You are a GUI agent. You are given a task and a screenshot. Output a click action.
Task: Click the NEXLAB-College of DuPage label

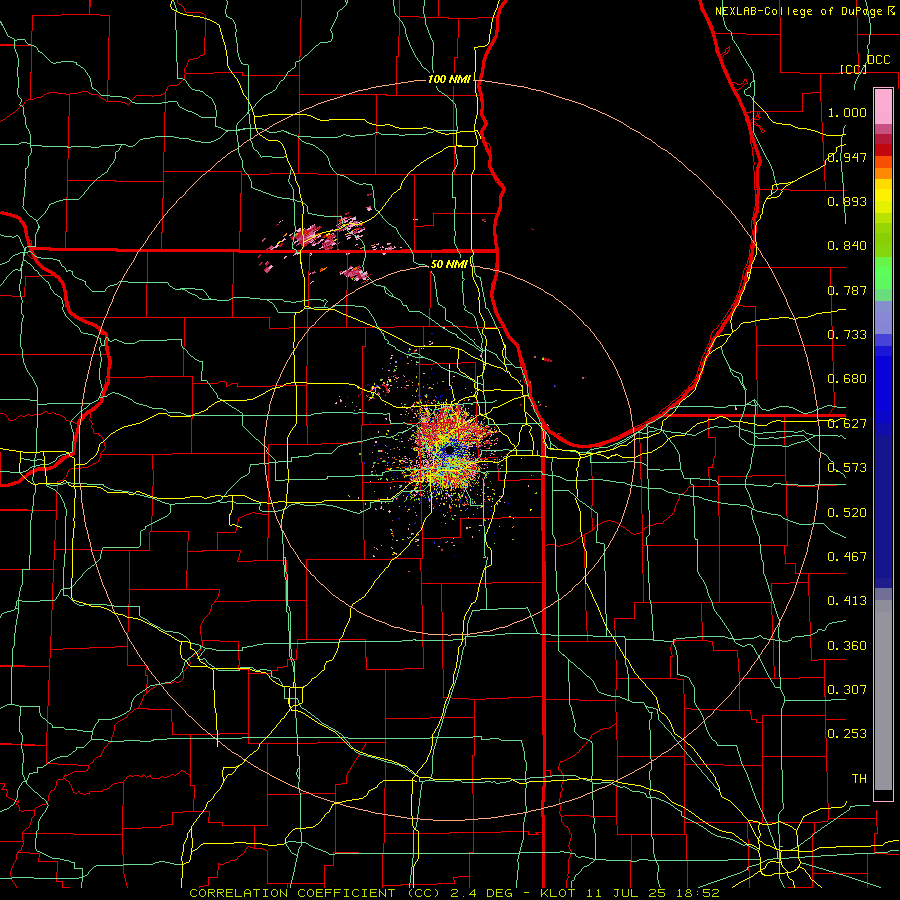pos(798,11)
